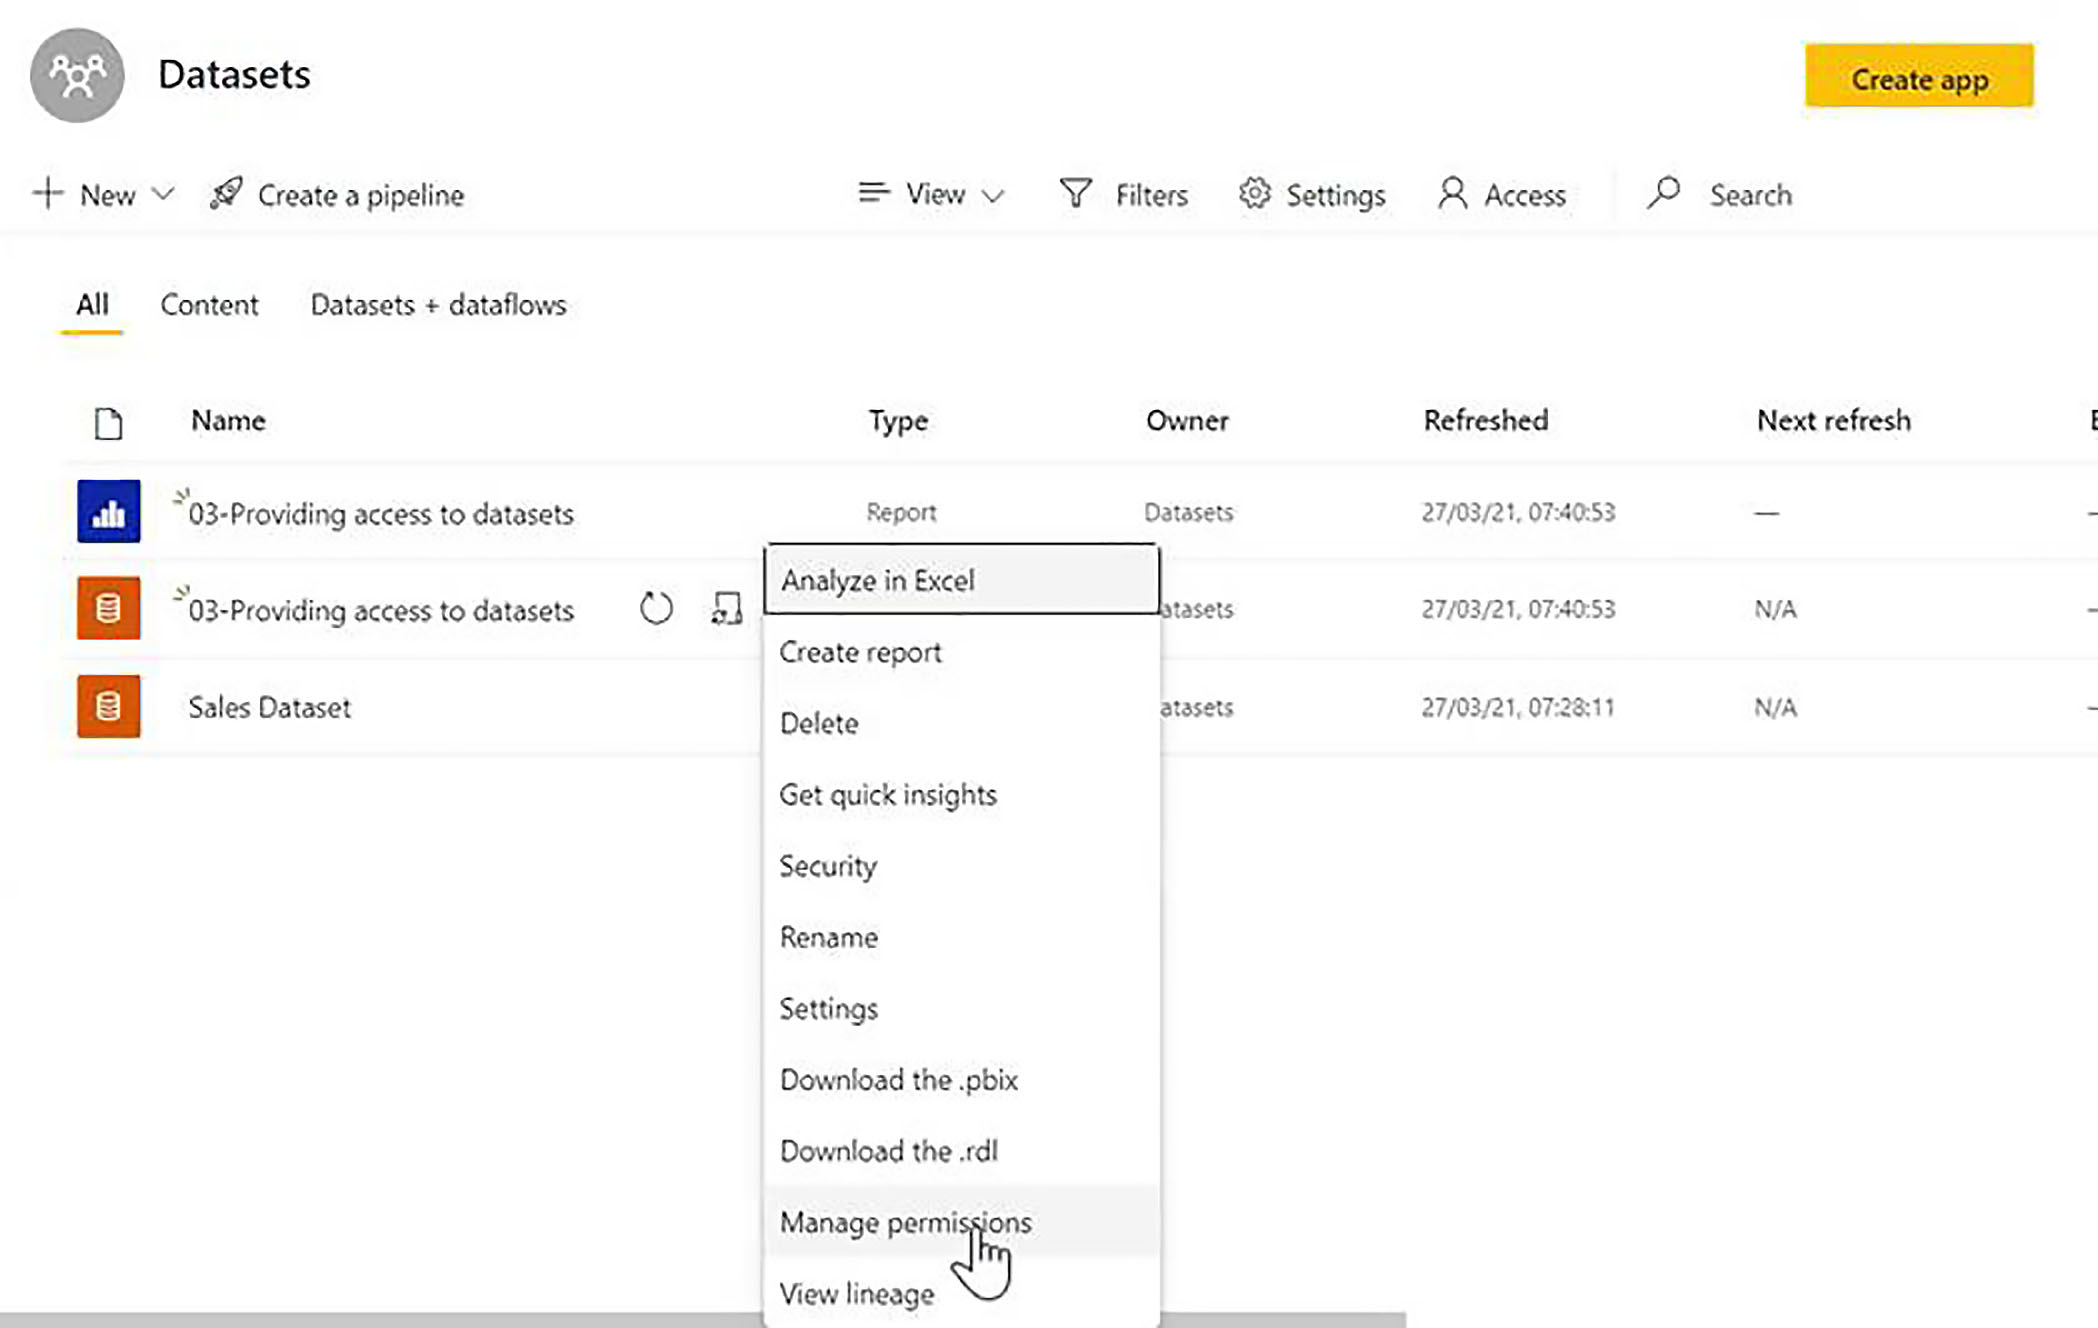Select Get quick insights option
This screenshot has height=1328, width=2098.
tap(888, 795)
